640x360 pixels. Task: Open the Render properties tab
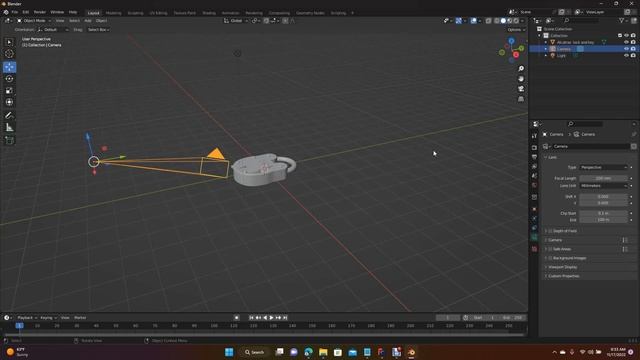click(x=534, y=147)
